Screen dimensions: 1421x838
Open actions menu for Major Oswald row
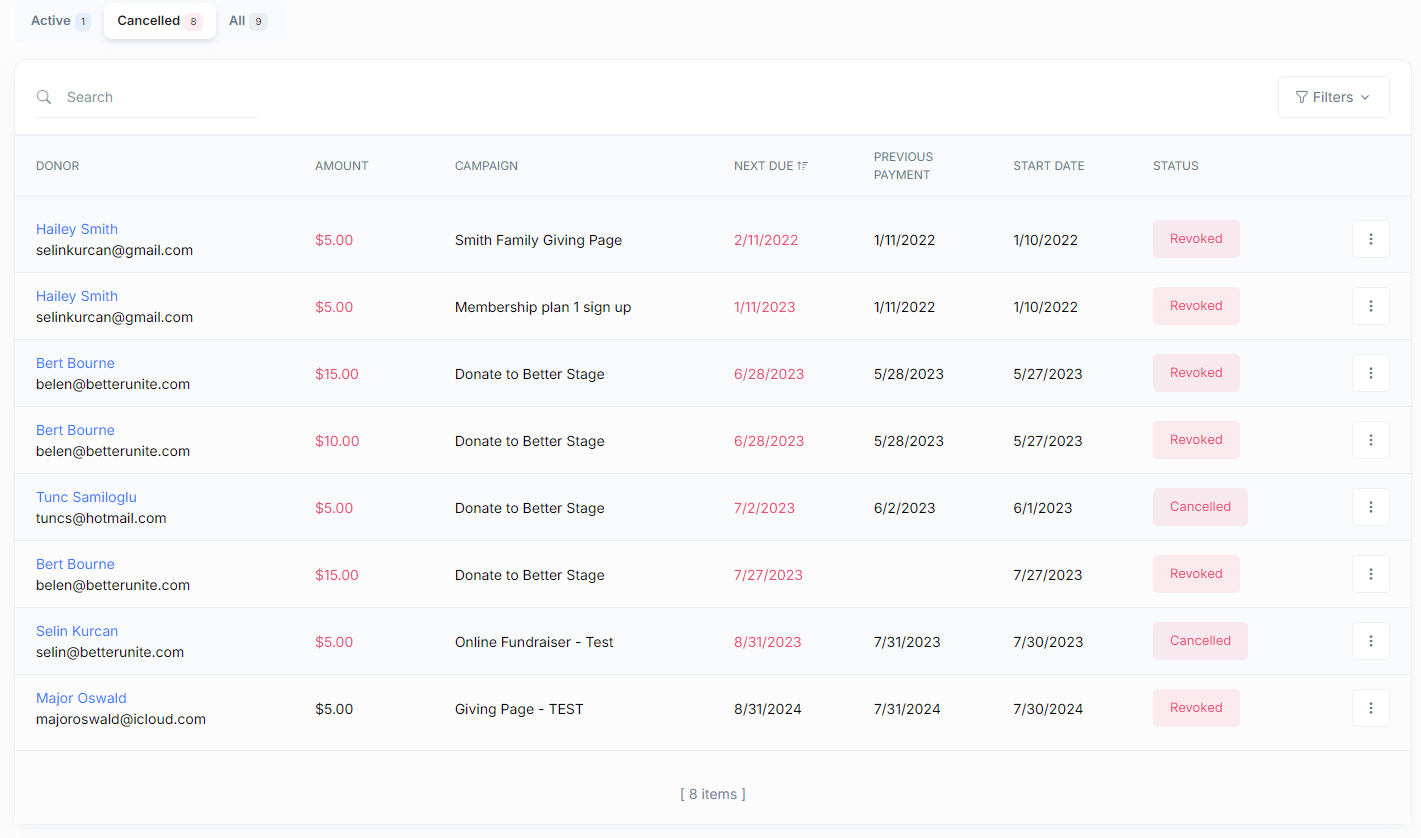(x=1370, y=708)
